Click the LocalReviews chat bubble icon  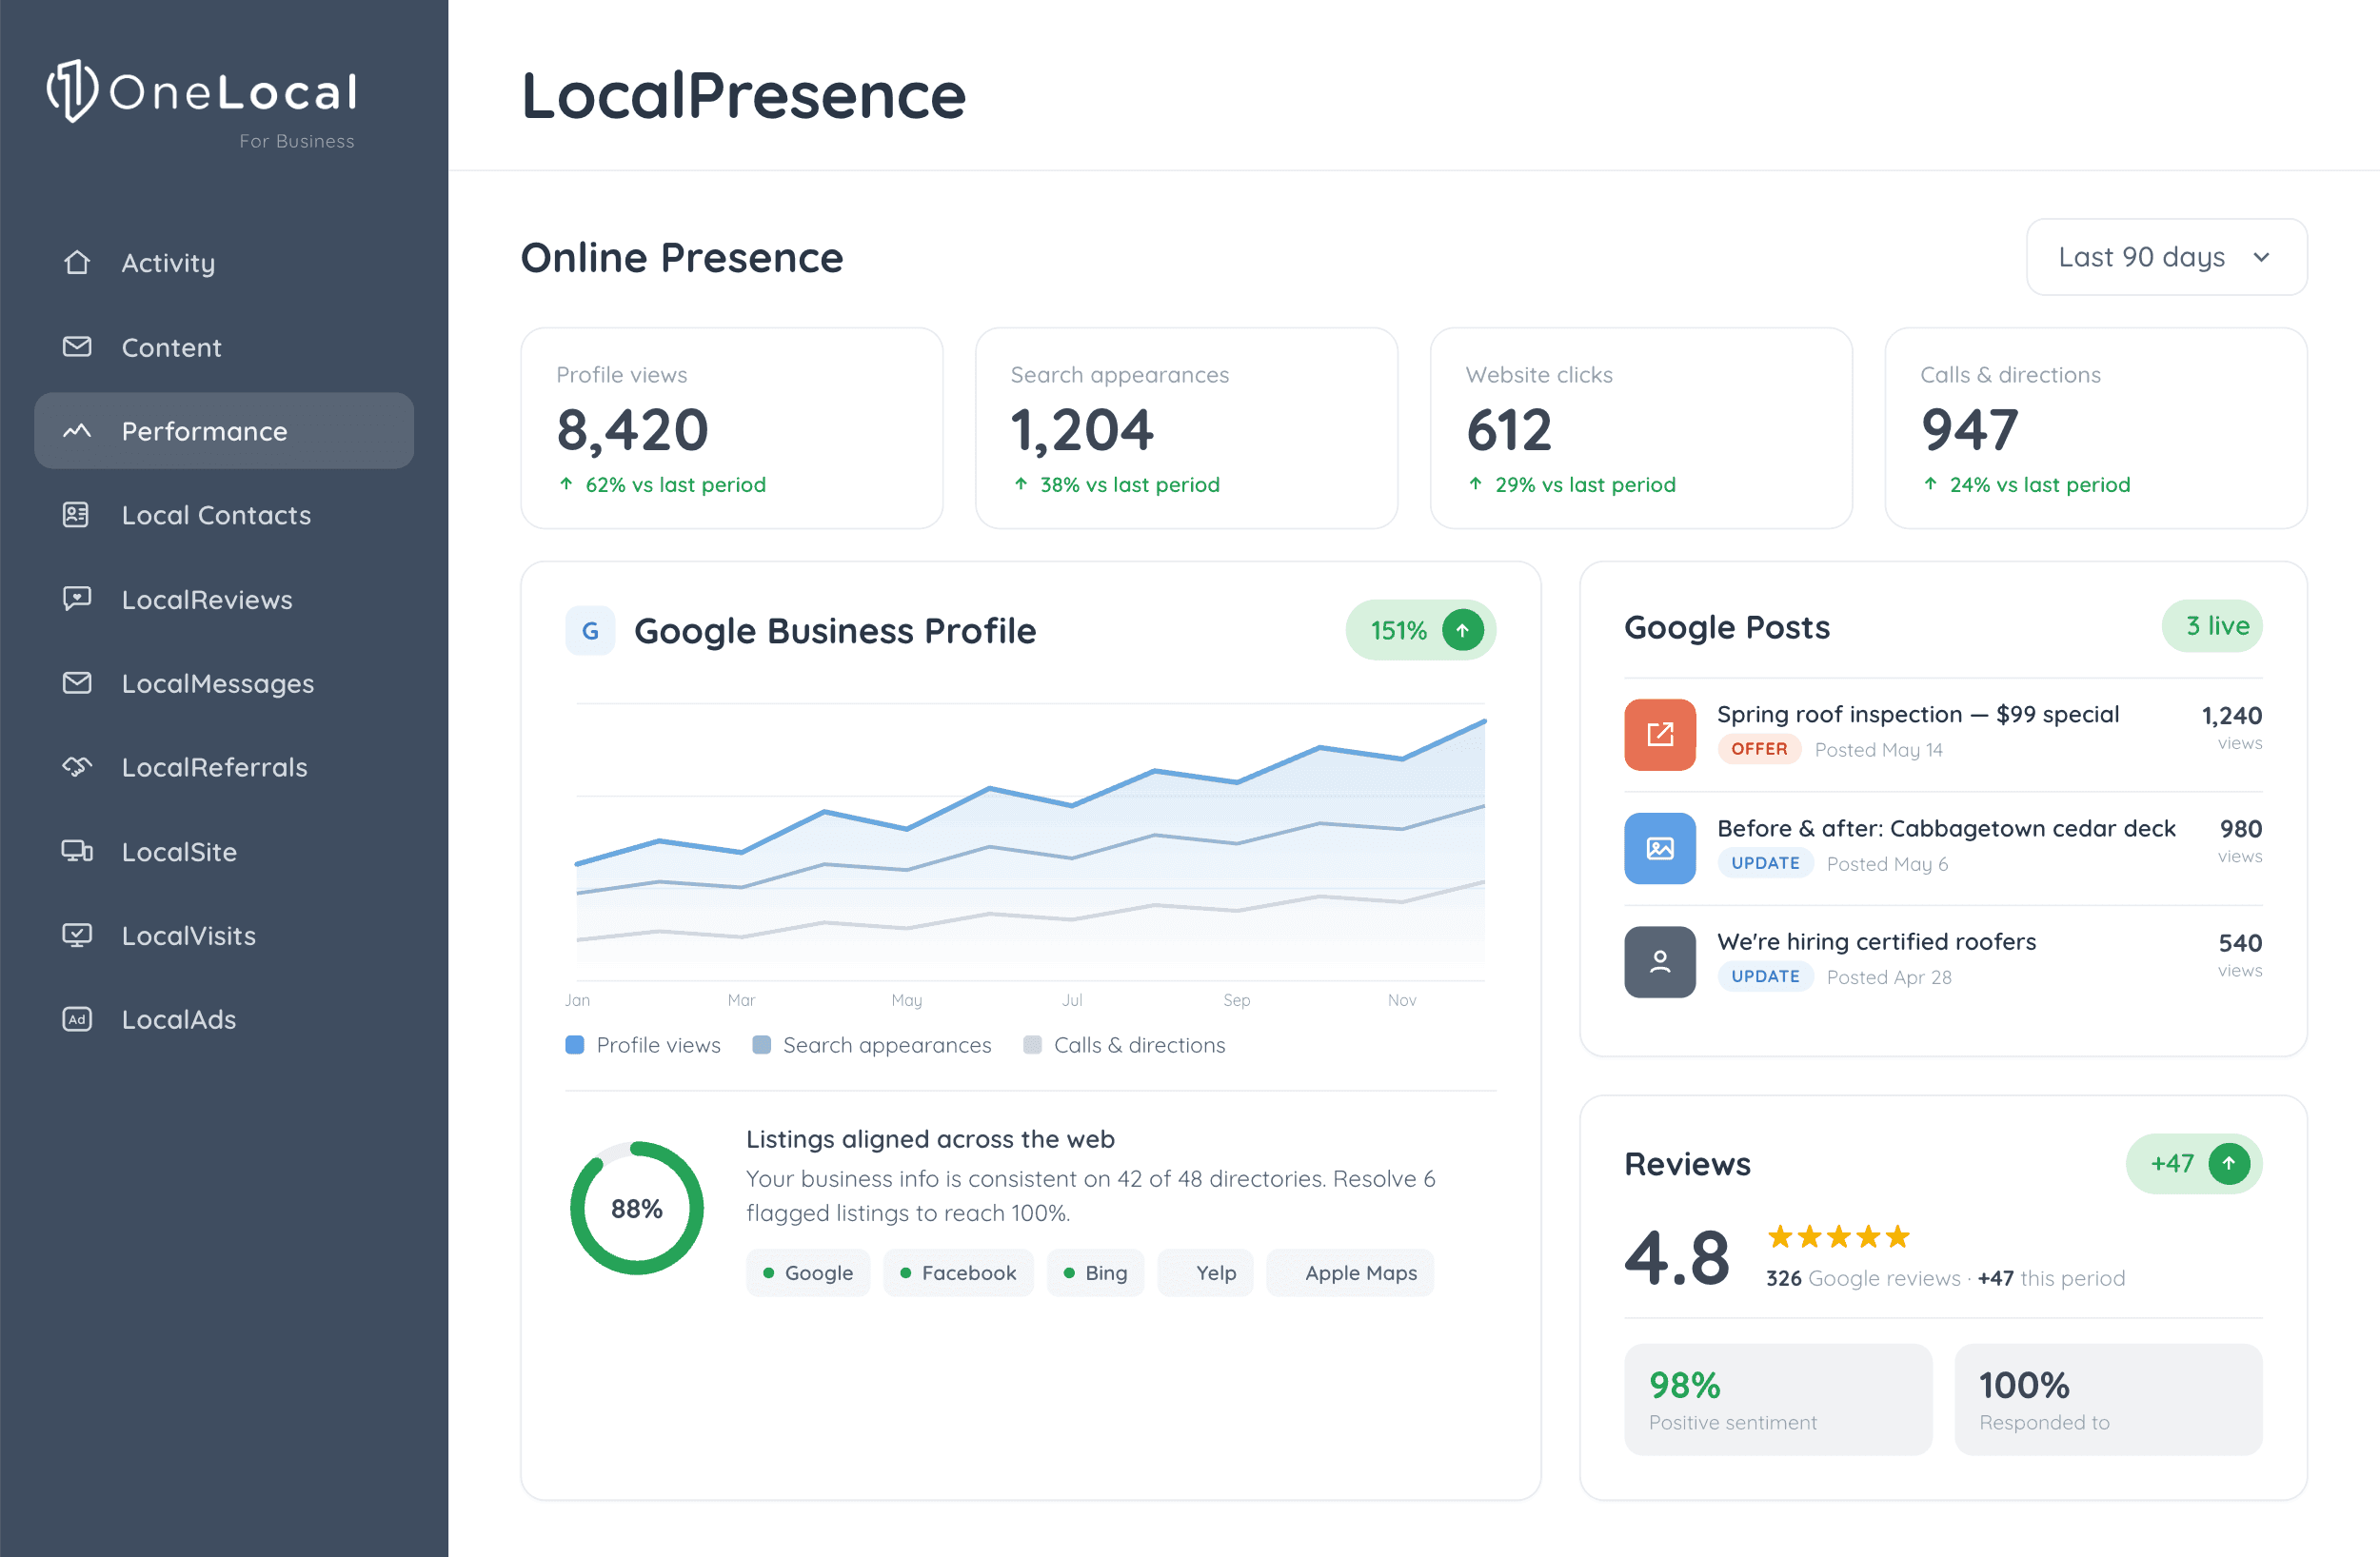77,599
